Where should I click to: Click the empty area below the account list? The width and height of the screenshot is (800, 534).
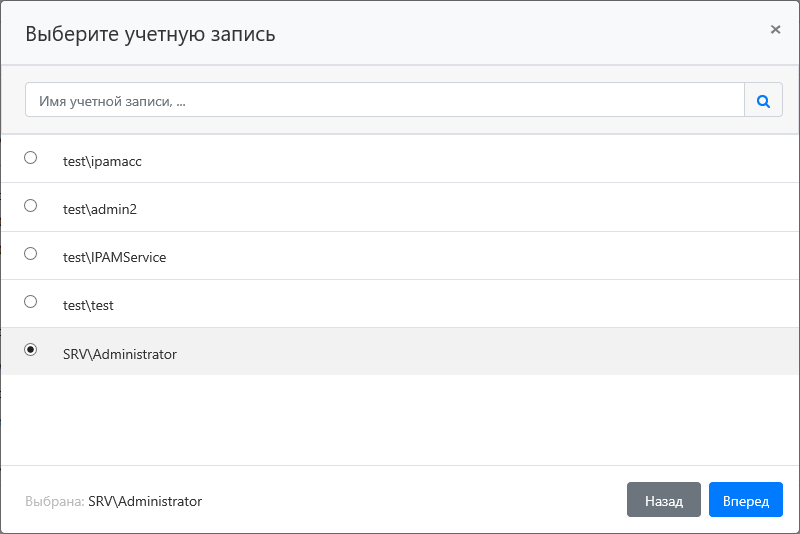400,420
